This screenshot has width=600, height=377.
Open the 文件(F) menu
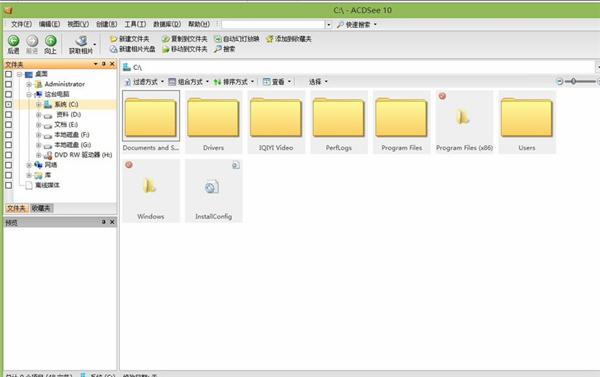click(x=21, y=24)
